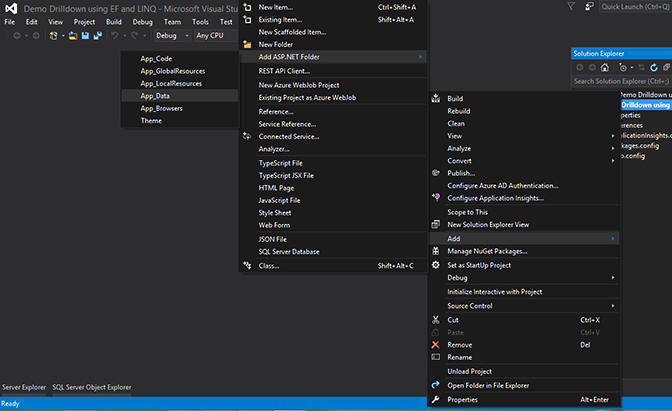Click the red X Remove icon
672x411 pixels.
pyautogui.click(x=436, y=345)
